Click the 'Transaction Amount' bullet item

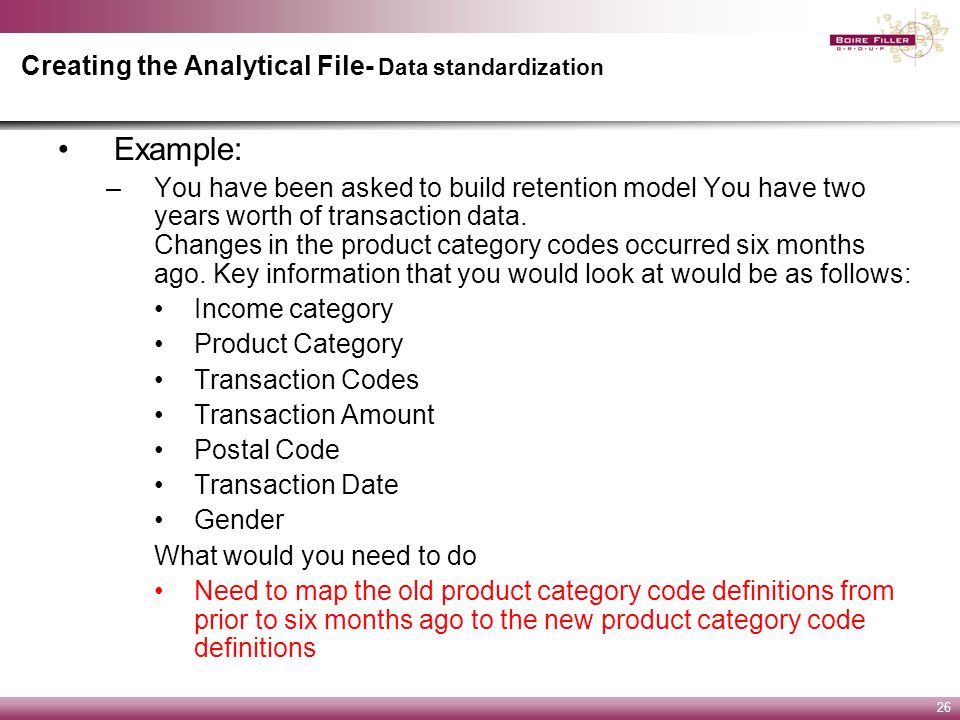tap(314, 414)
